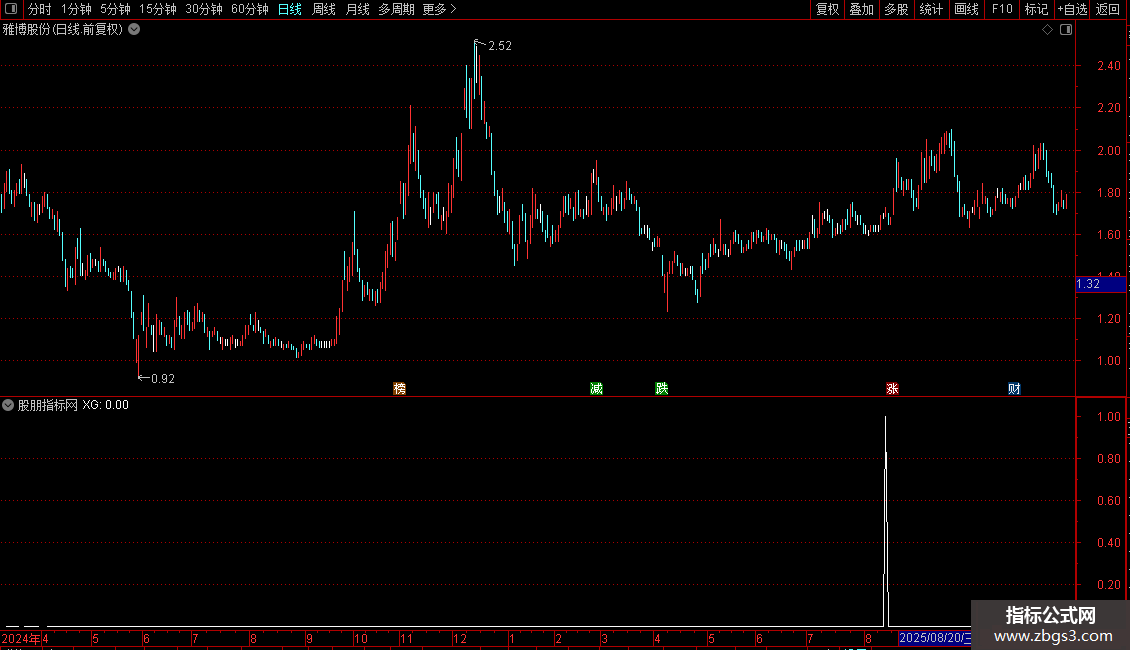
Task: Switch to 周线 weekly chart
Action: (x=324, y=9)
